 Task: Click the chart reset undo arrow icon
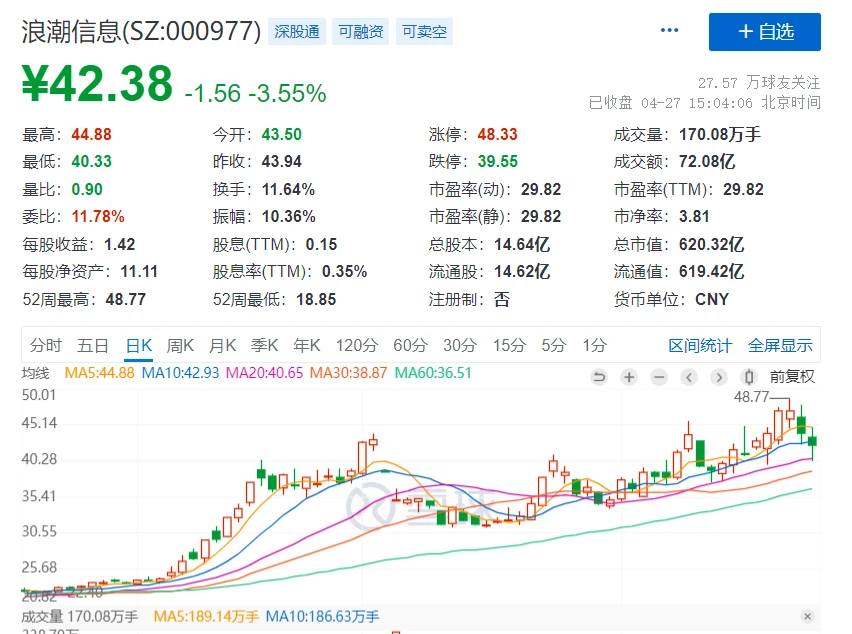click(599, 377)
